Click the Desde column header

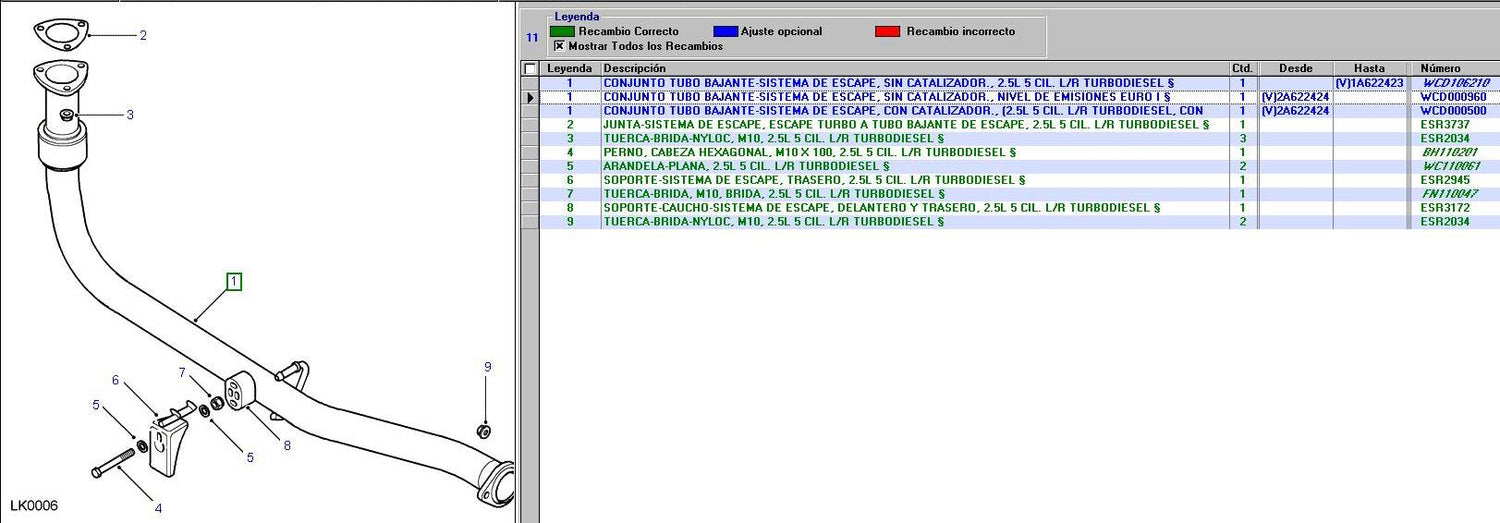pos(1295,68)
